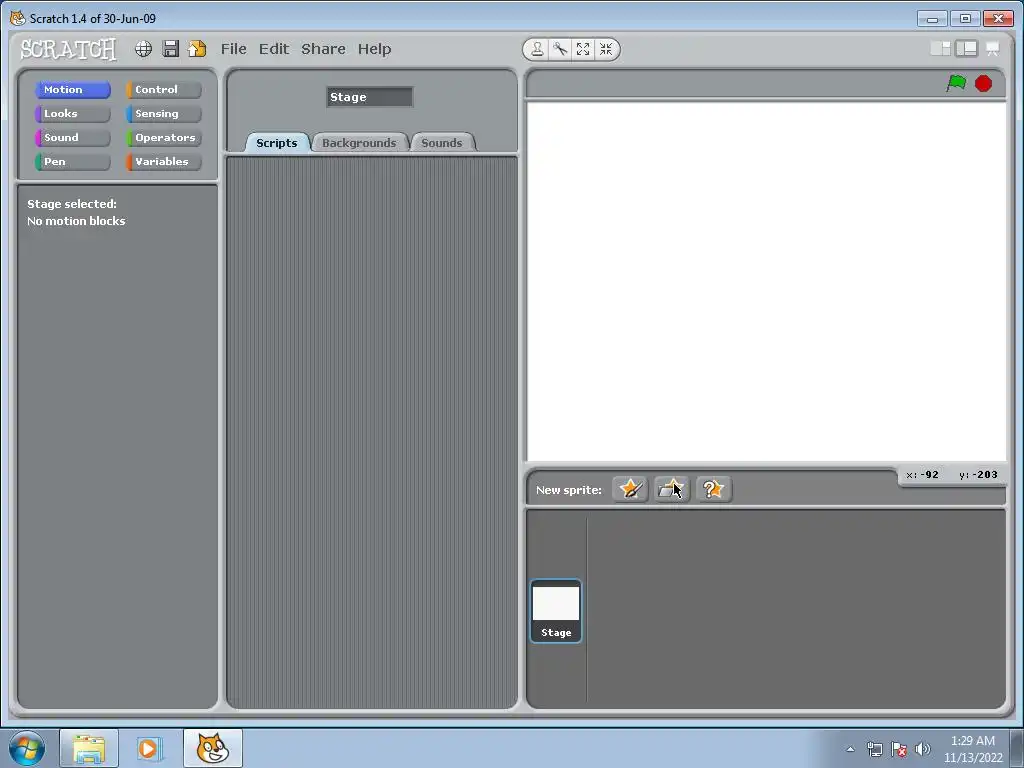Open the Operators blocks category
Viewport: 1024px width, 768px height.
point(164,138)
